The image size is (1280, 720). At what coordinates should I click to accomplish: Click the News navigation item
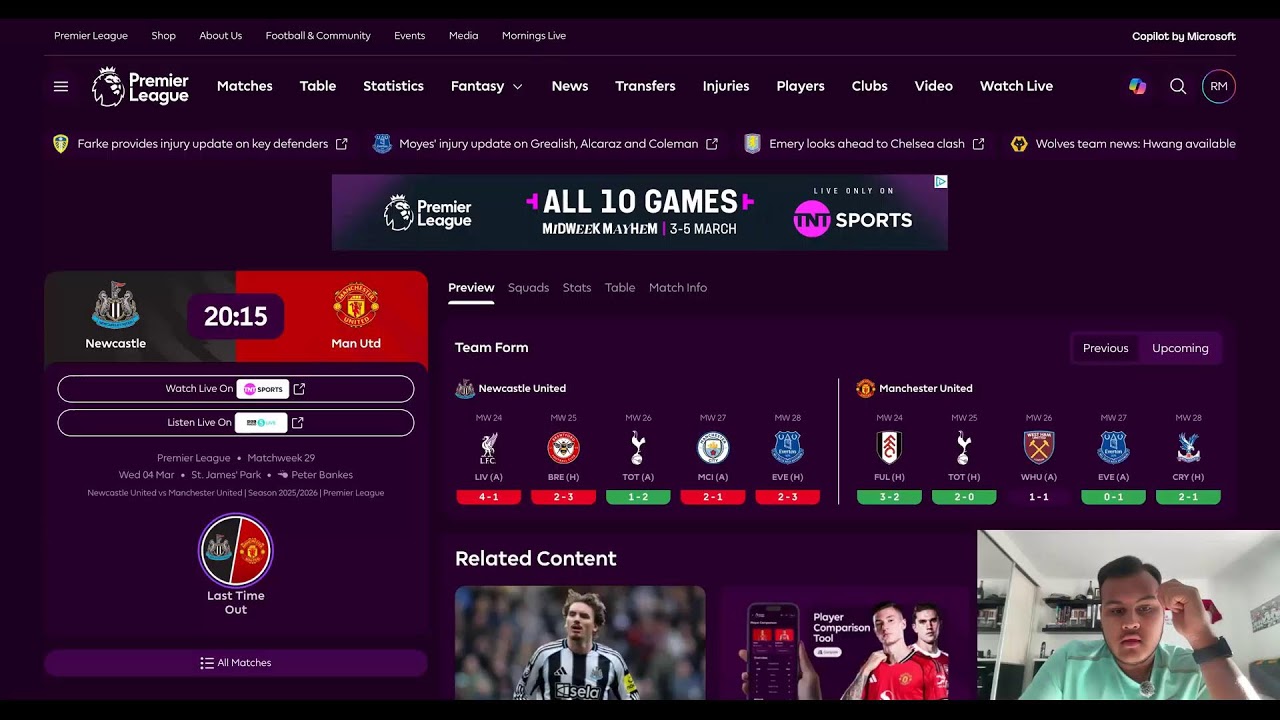tap(570, 86)
